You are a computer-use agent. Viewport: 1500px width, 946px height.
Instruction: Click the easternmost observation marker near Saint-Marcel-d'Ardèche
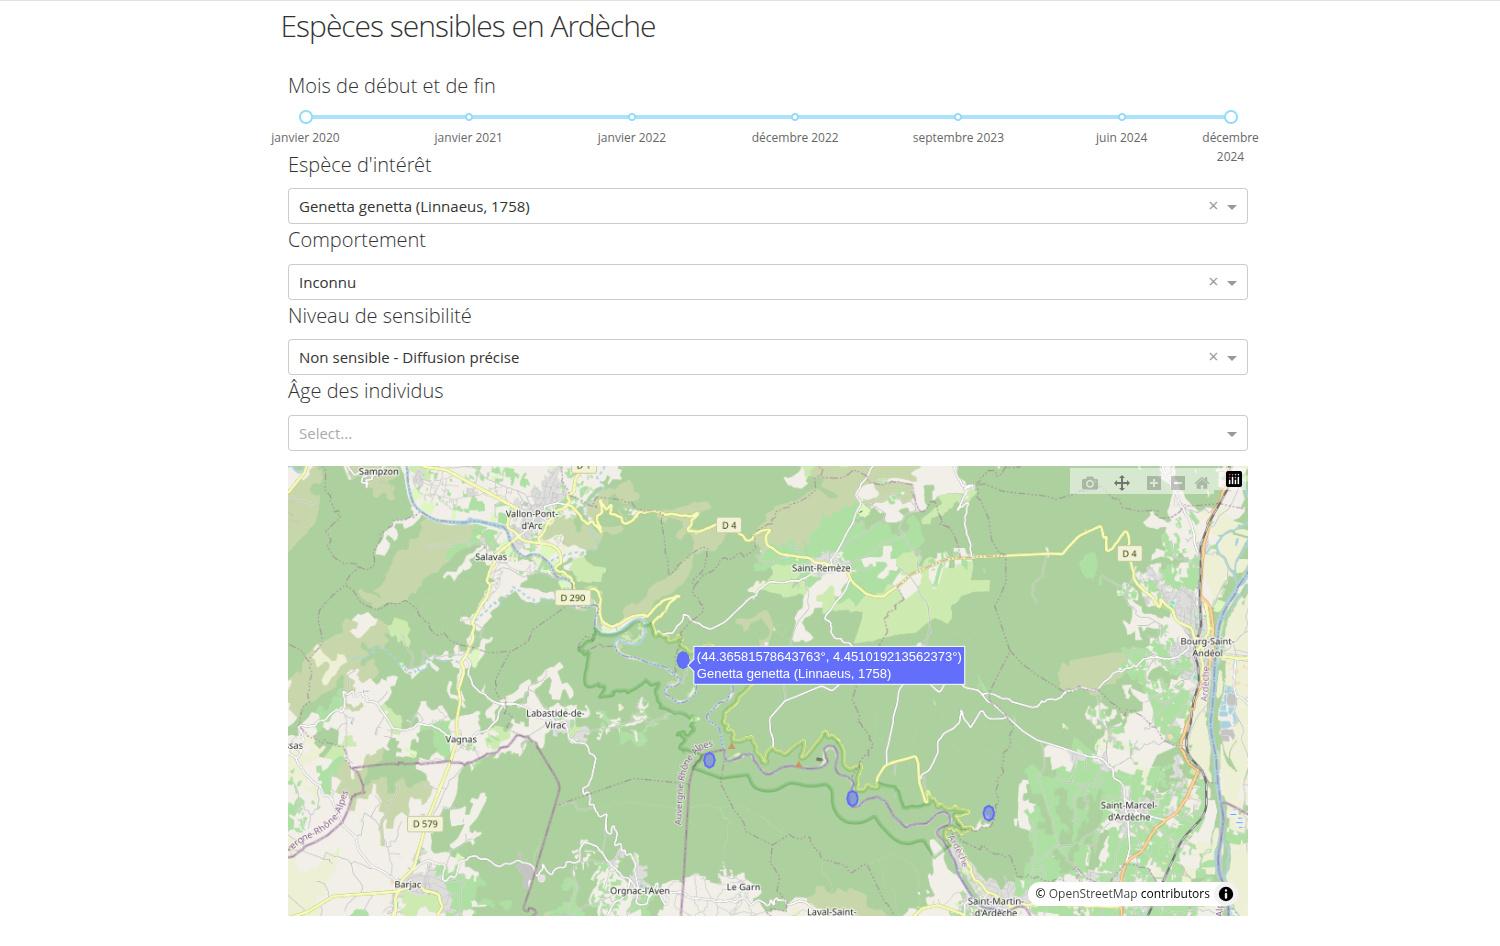click(x=987, y=814)
